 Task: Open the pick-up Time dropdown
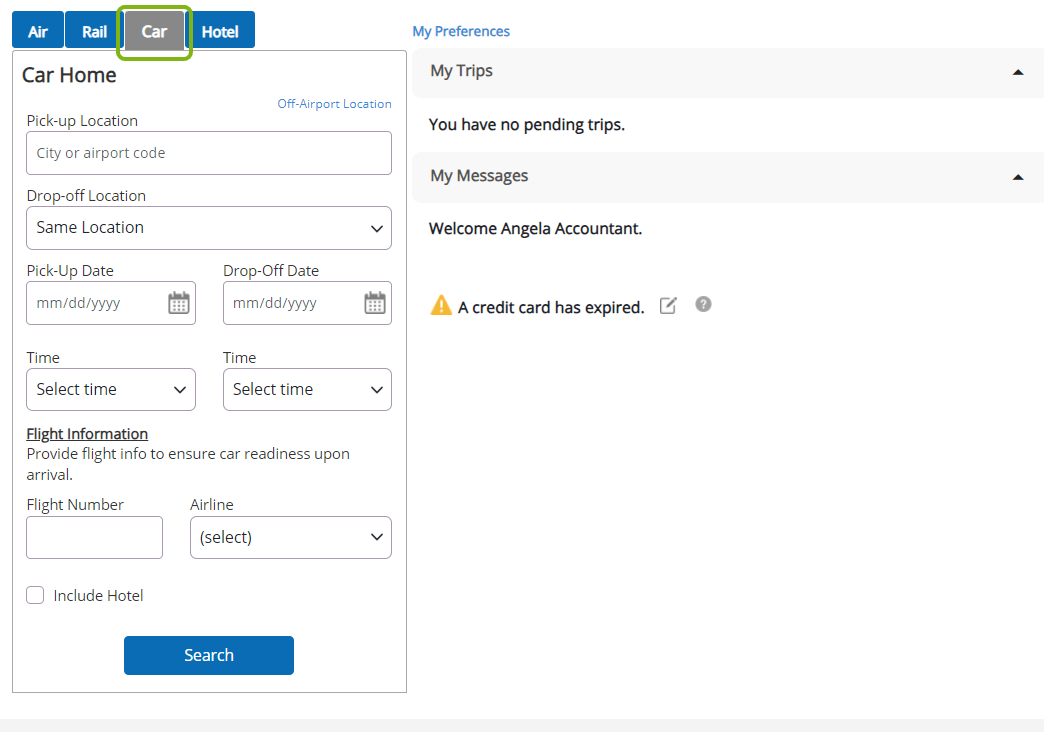110,389
